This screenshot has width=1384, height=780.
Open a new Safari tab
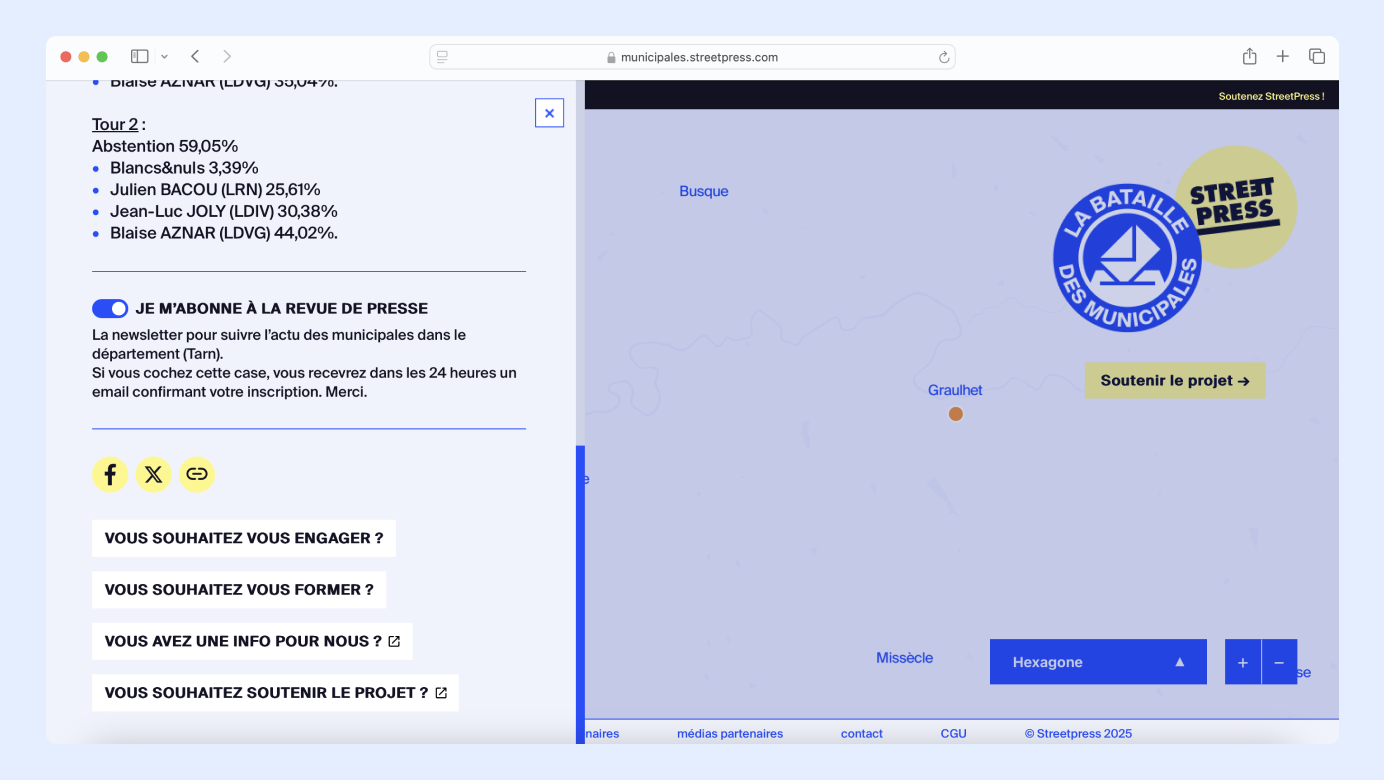[1283, 57]
